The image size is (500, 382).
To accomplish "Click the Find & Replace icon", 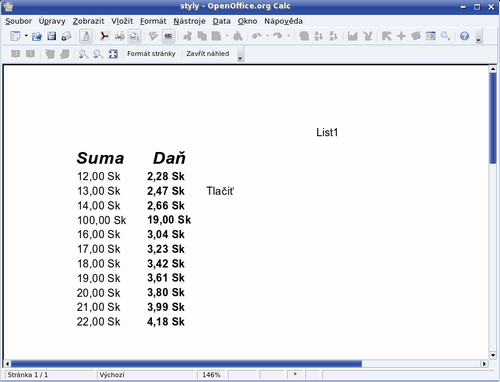I will (387, 36).
